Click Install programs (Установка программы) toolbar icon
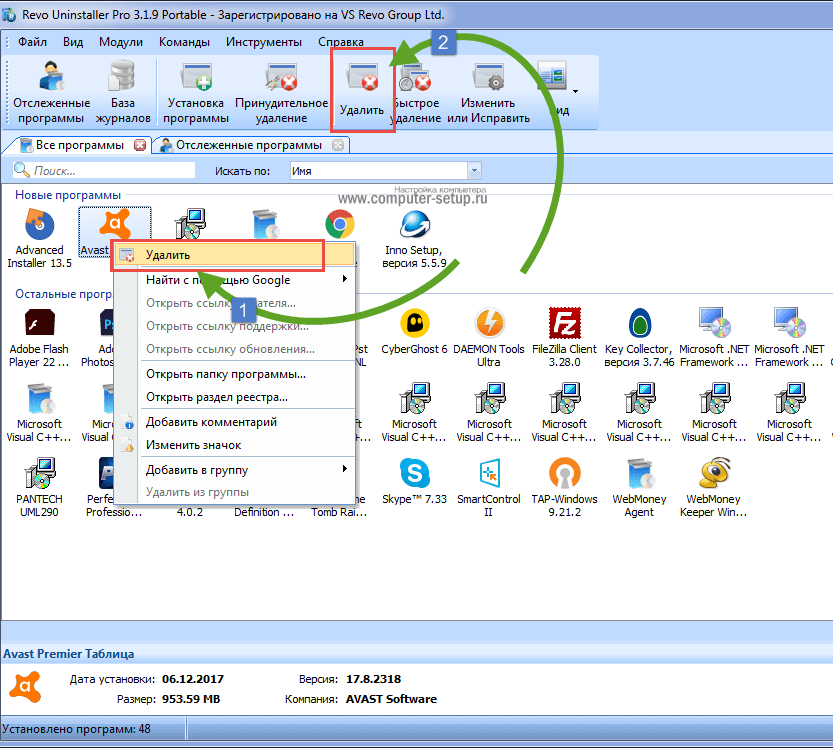This screenshot has width=833, height=748. 195,92
